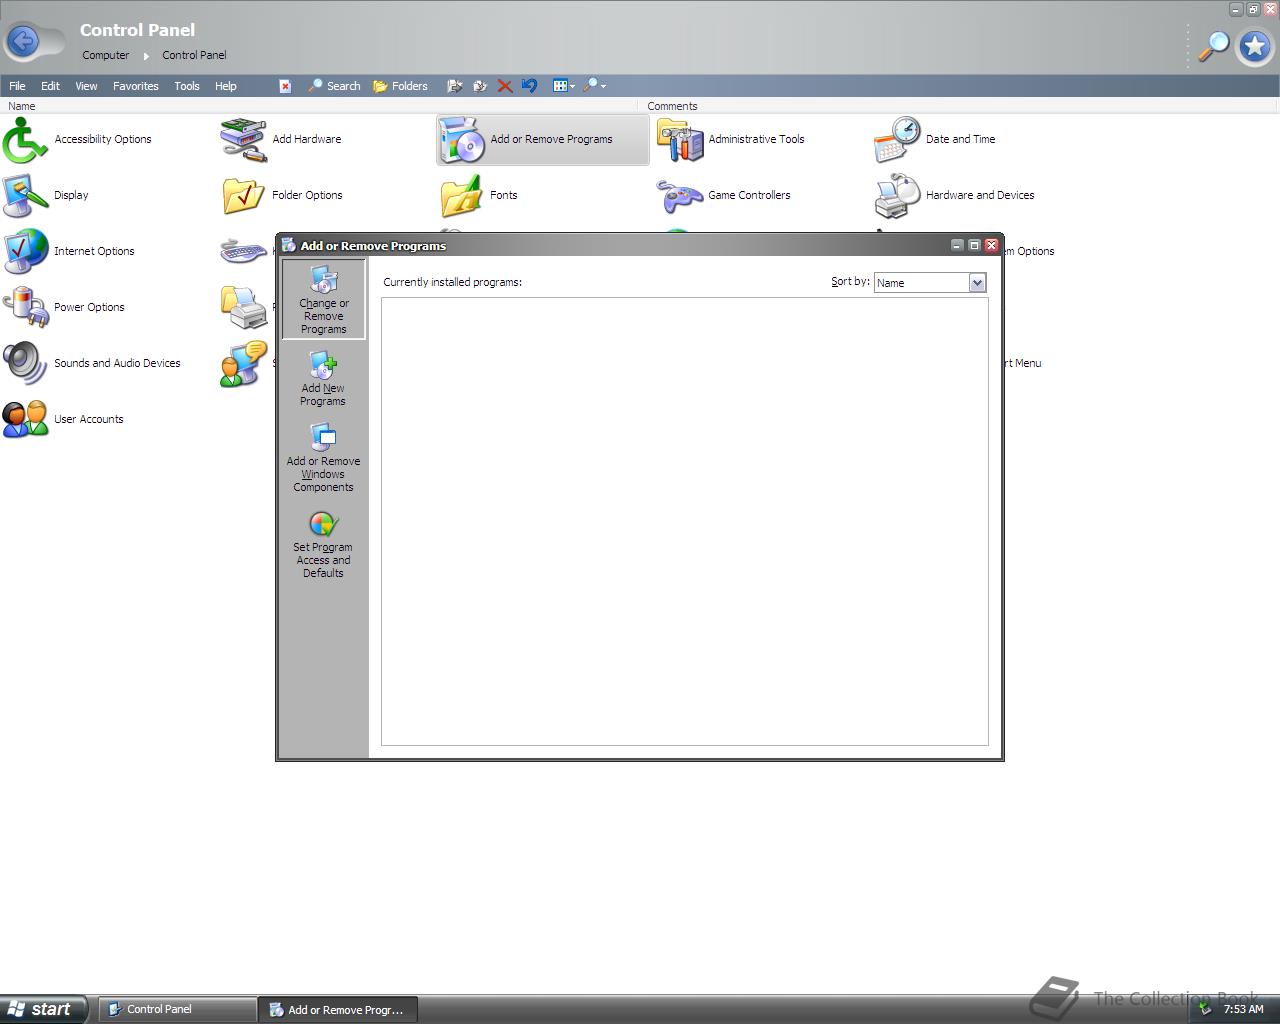Select Add or Remove Programs icon in Control Panel
This screenshot has width=1280, height=1024.
[543, 140]
